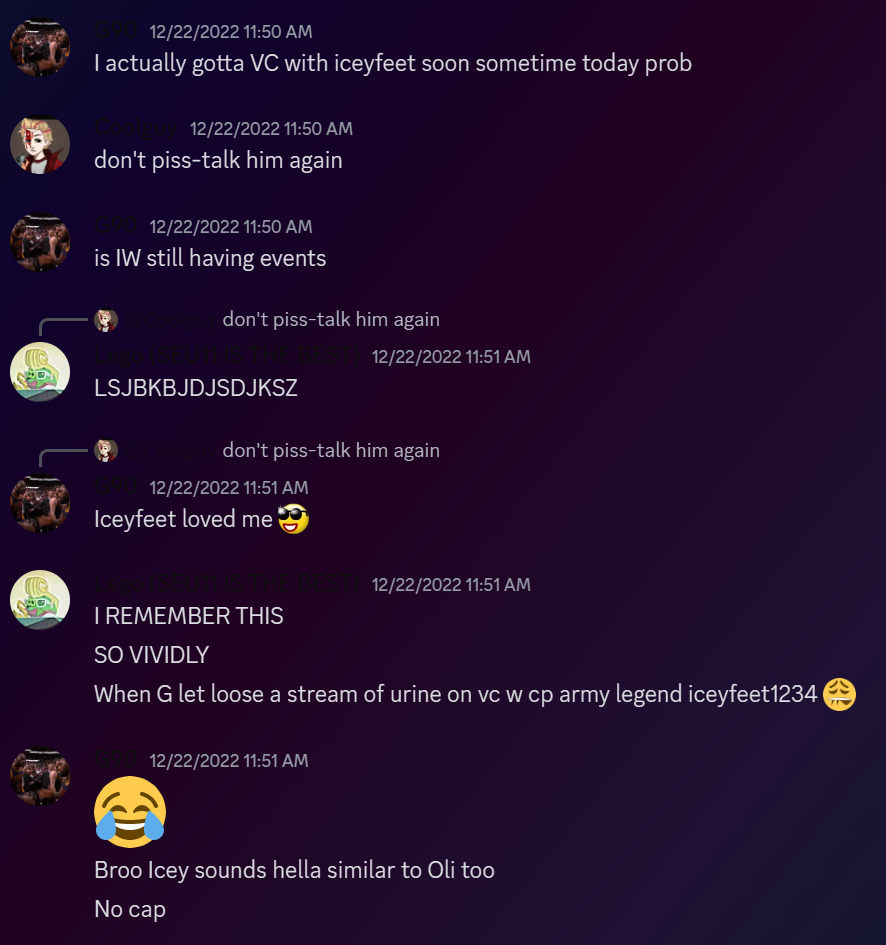Click small reply avatar above LSJBKBJDJSDJKSZ
This screenshot has height=945, width=886.
(x=105, y=320)
